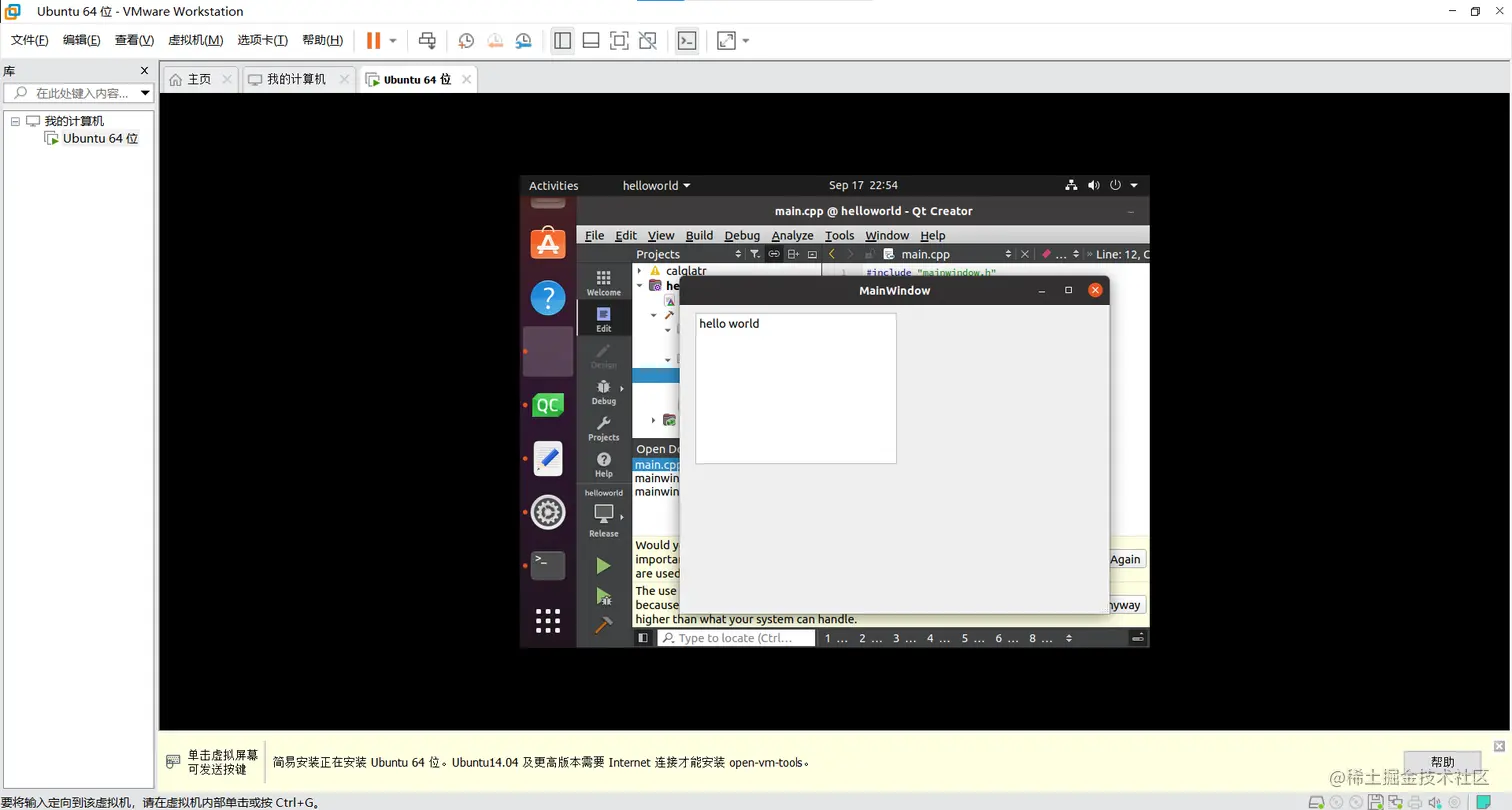The image size is (1512, 810).
Task: Open Ubuntu Activities overview
Action: pos(553,185)
